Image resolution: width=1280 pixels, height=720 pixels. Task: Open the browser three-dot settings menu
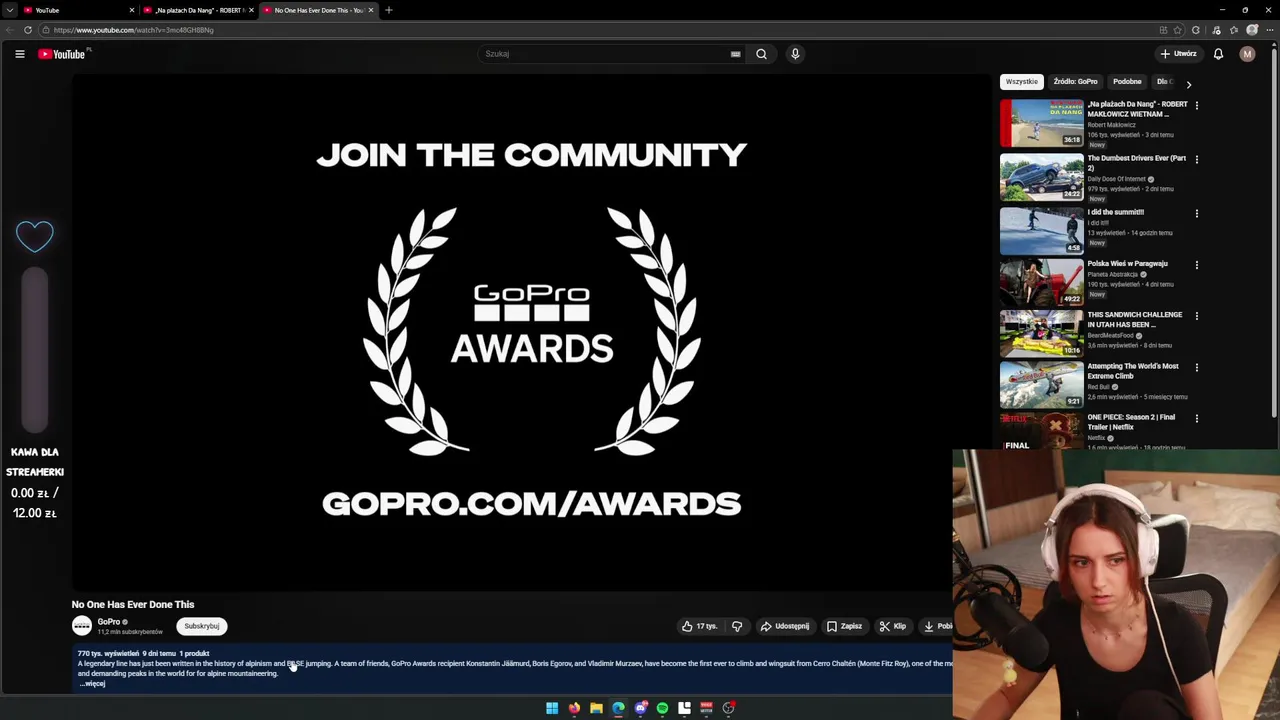(1269, 30)
